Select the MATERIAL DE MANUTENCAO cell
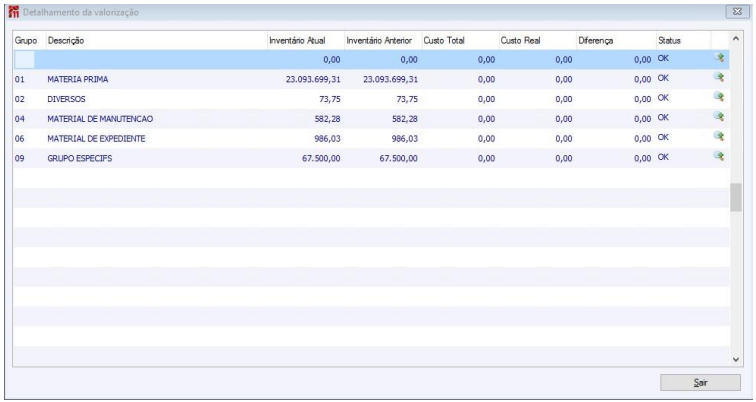The height and width of the screenshot is (402, 756). [x=100, y=119]
